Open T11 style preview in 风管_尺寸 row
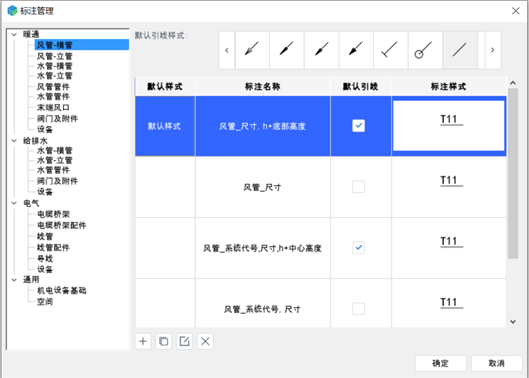The image size is (529, 378). pyautogui.click(x=449, y=187)
